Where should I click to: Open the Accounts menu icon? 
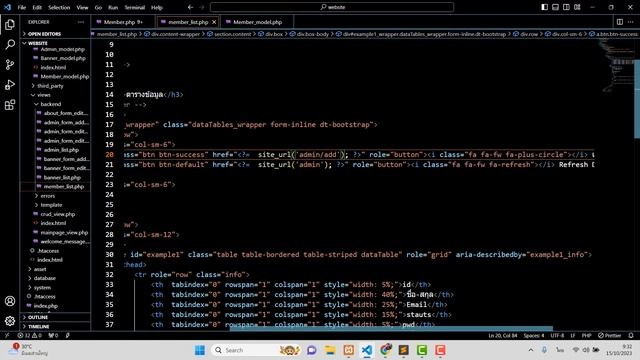point(10,301)
